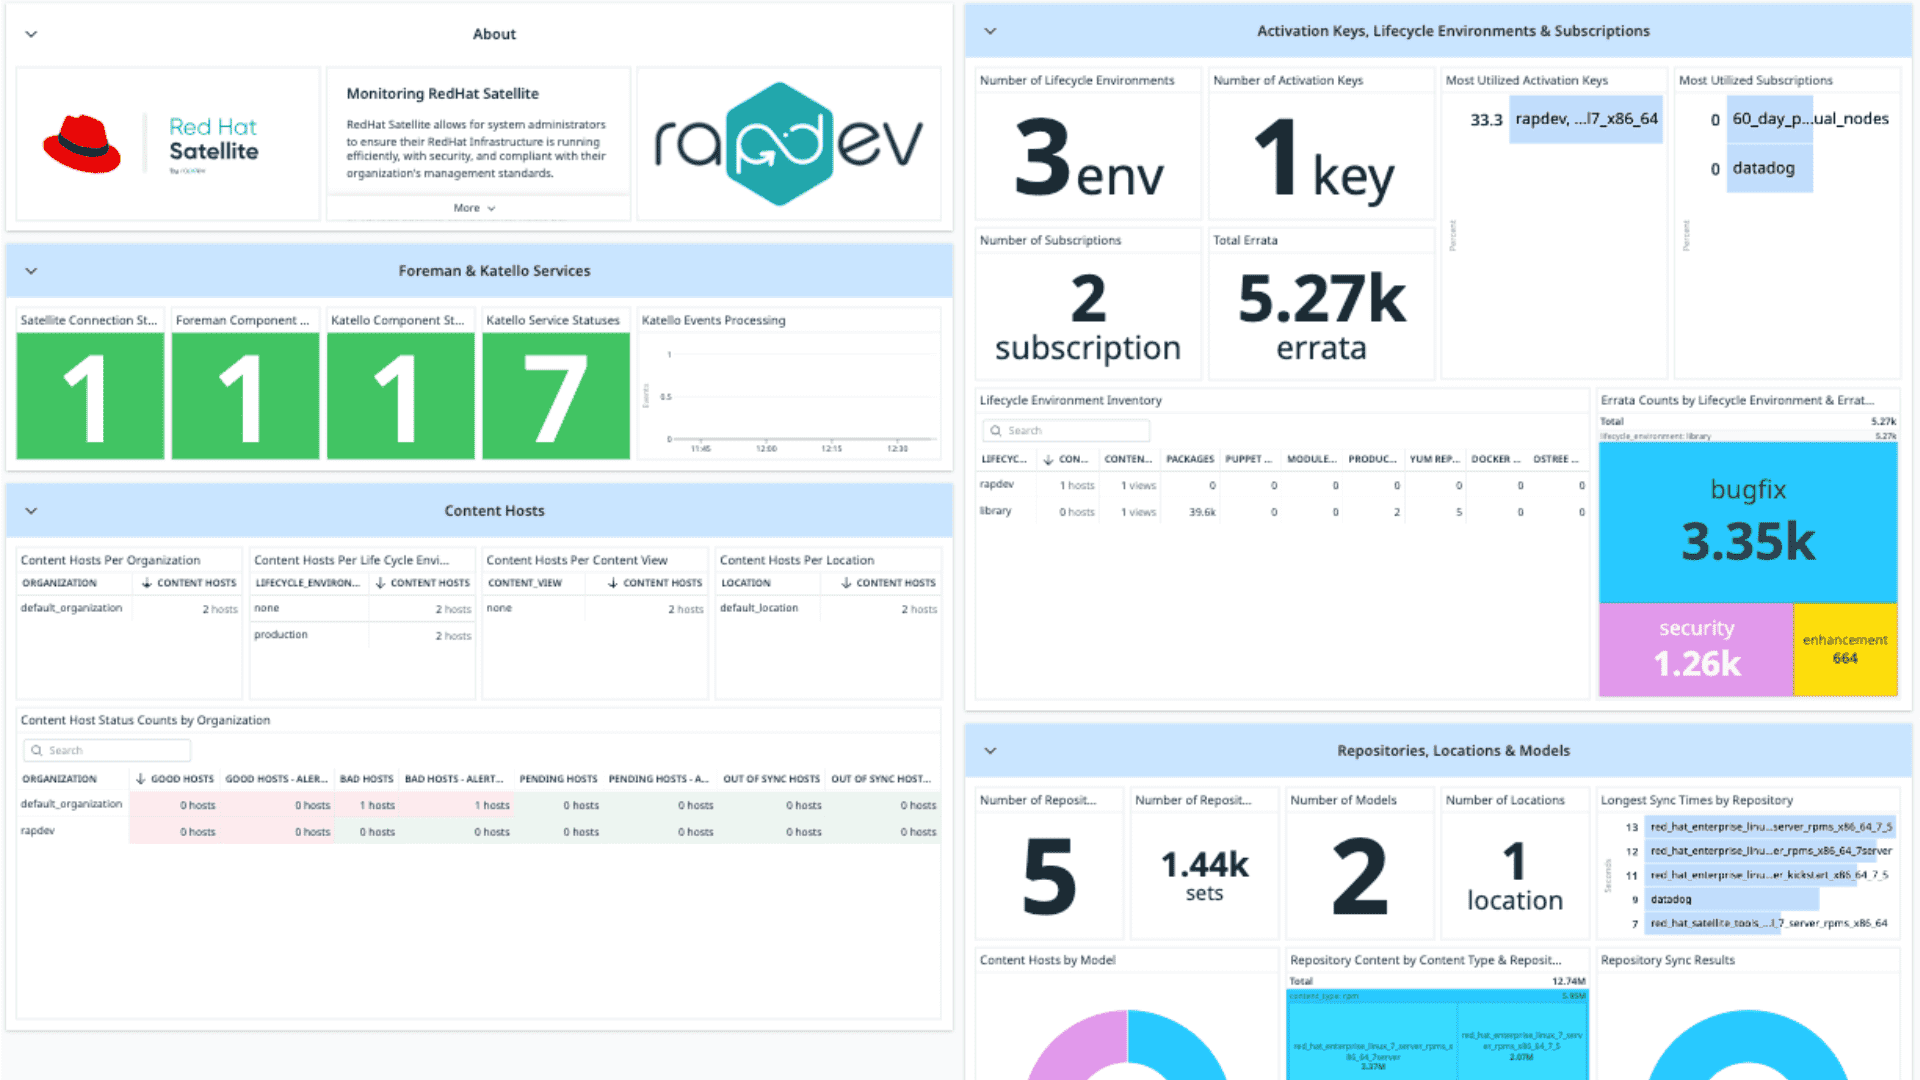
Task: Click the CONTENT_VIEW column header
Action: pos(525,583)
